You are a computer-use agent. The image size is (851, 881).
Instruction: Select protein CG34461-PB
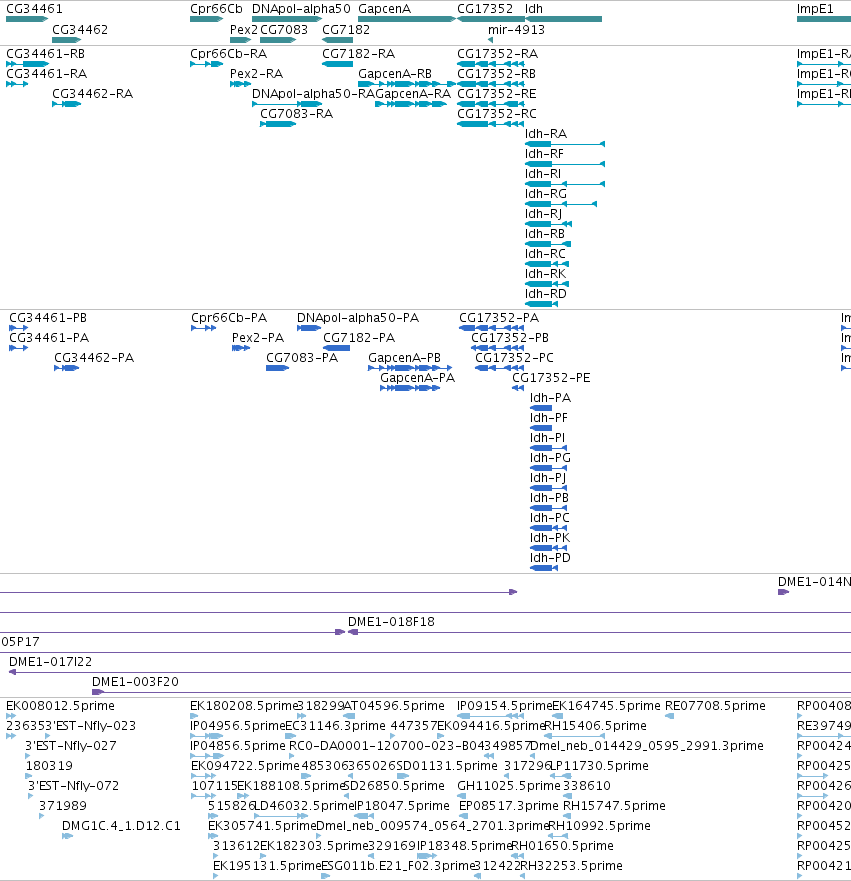pyautogui.click(x=19, y=328)
